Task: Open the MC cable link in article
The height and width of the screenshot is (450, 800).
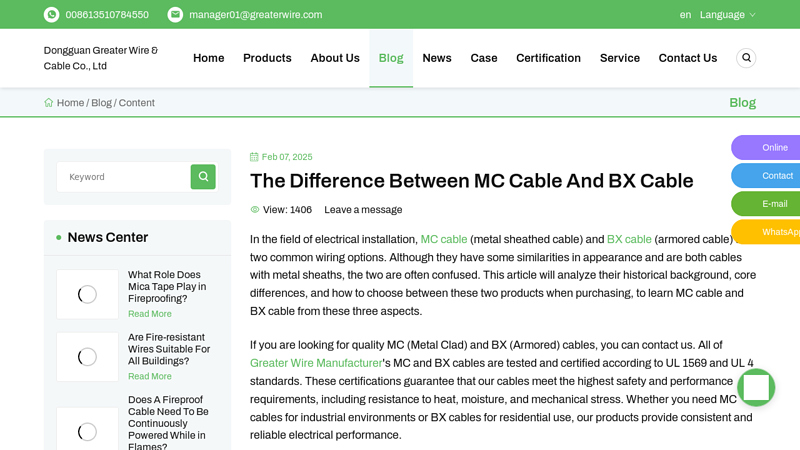Action: [x=444, y=239]
